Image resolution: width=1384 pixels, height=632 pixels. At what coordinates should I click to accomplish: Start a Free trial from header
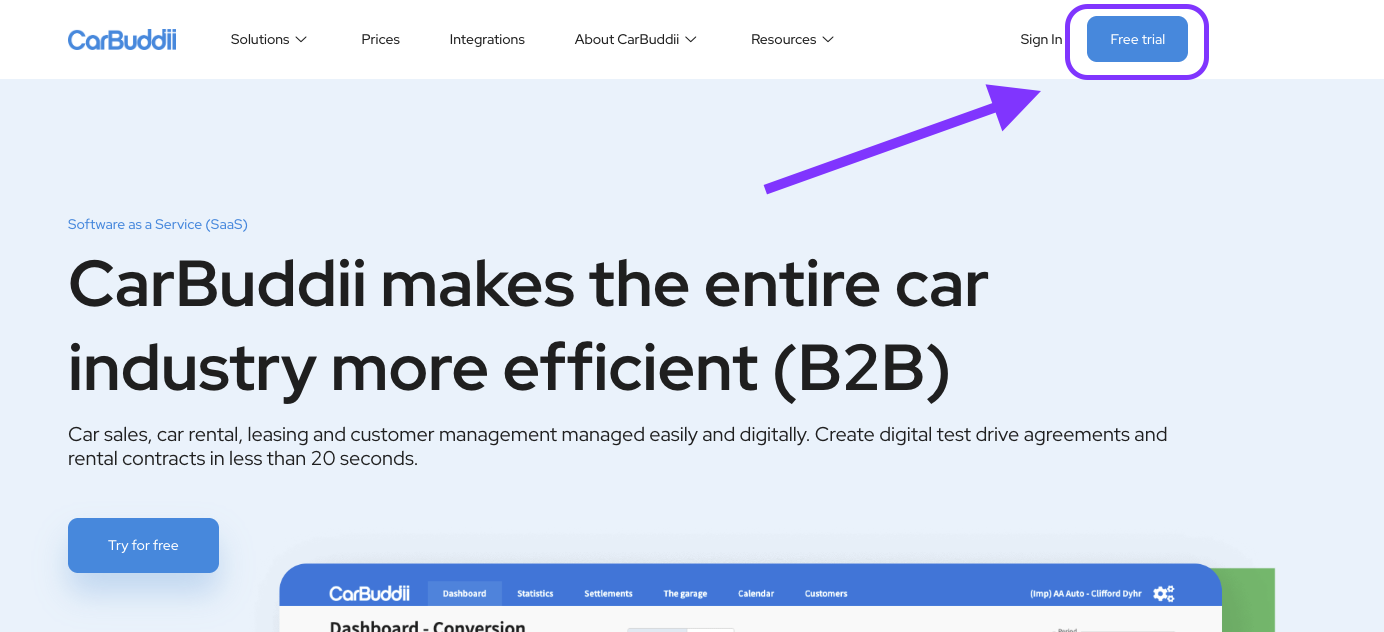(x=1137, y=39)
